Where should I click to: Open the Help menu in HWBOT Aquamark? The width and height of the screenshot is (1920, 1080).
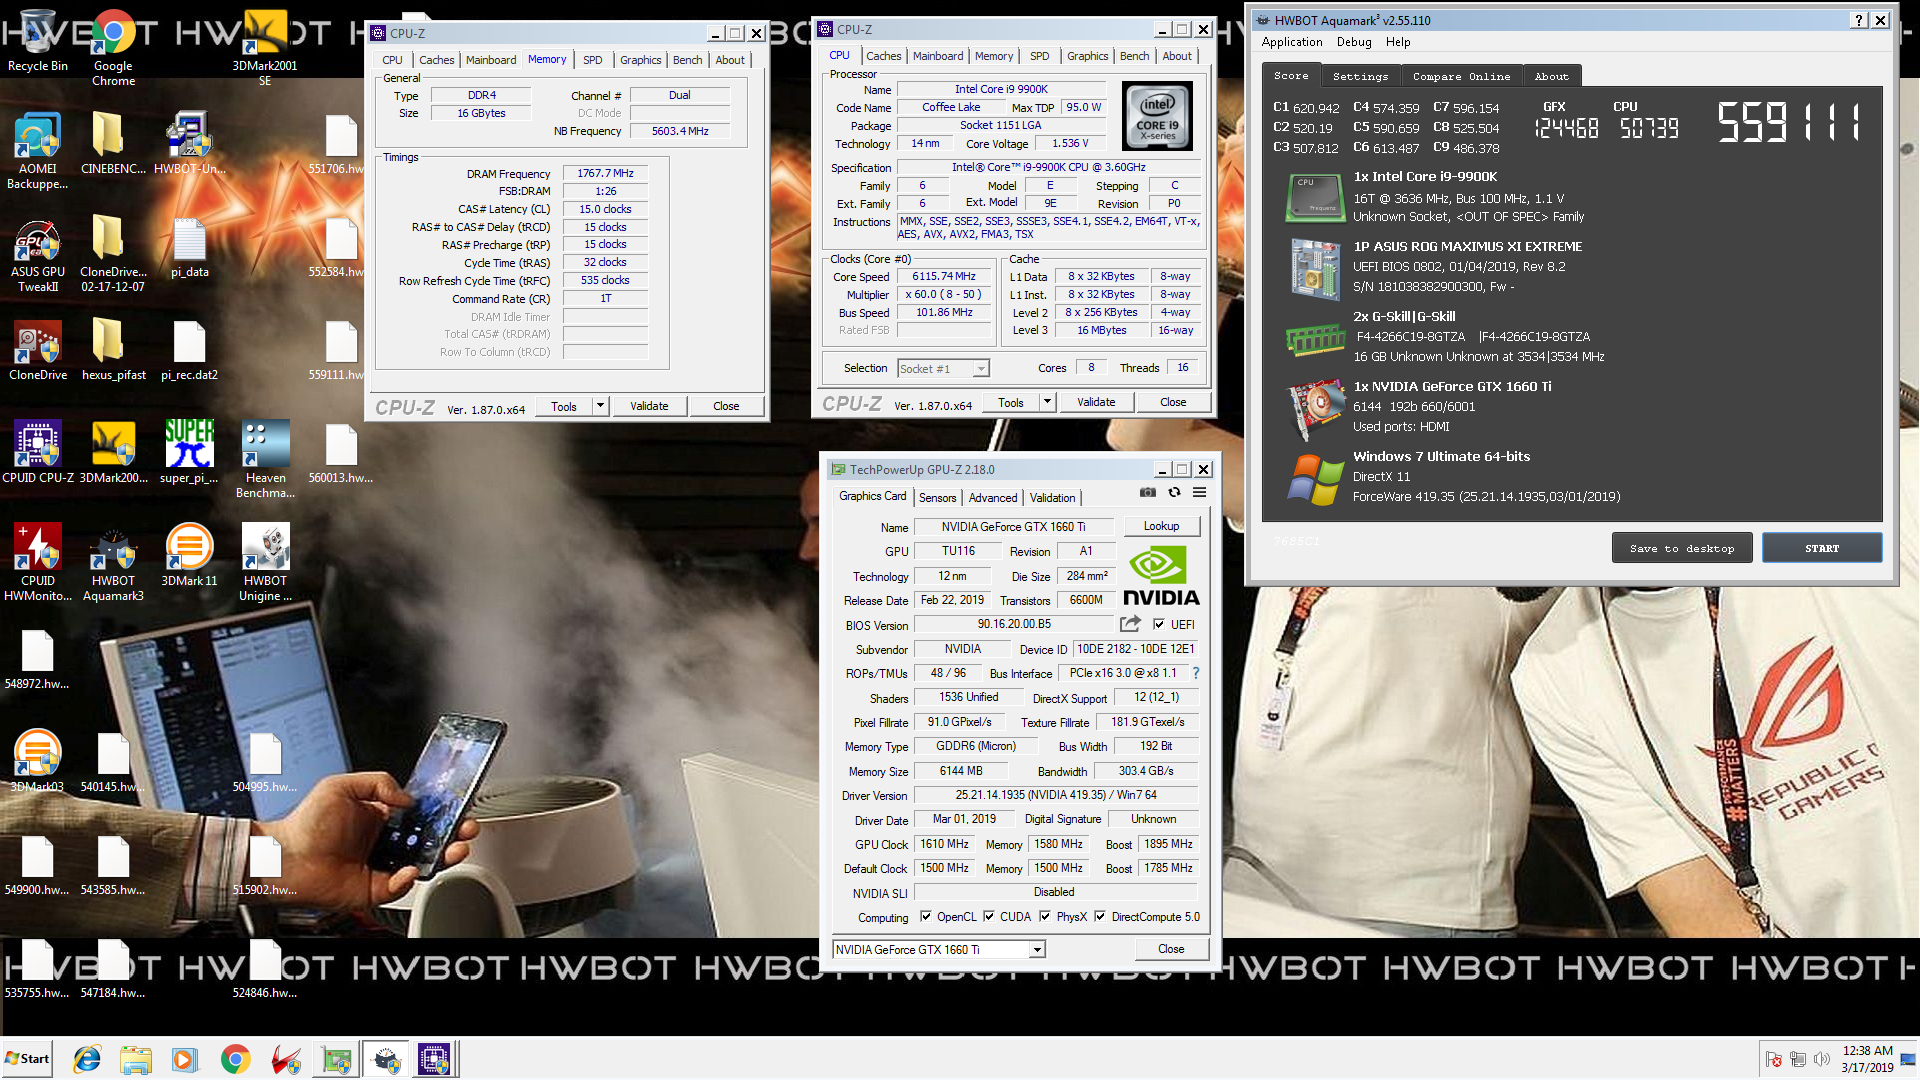click(x=1398, y=42)
